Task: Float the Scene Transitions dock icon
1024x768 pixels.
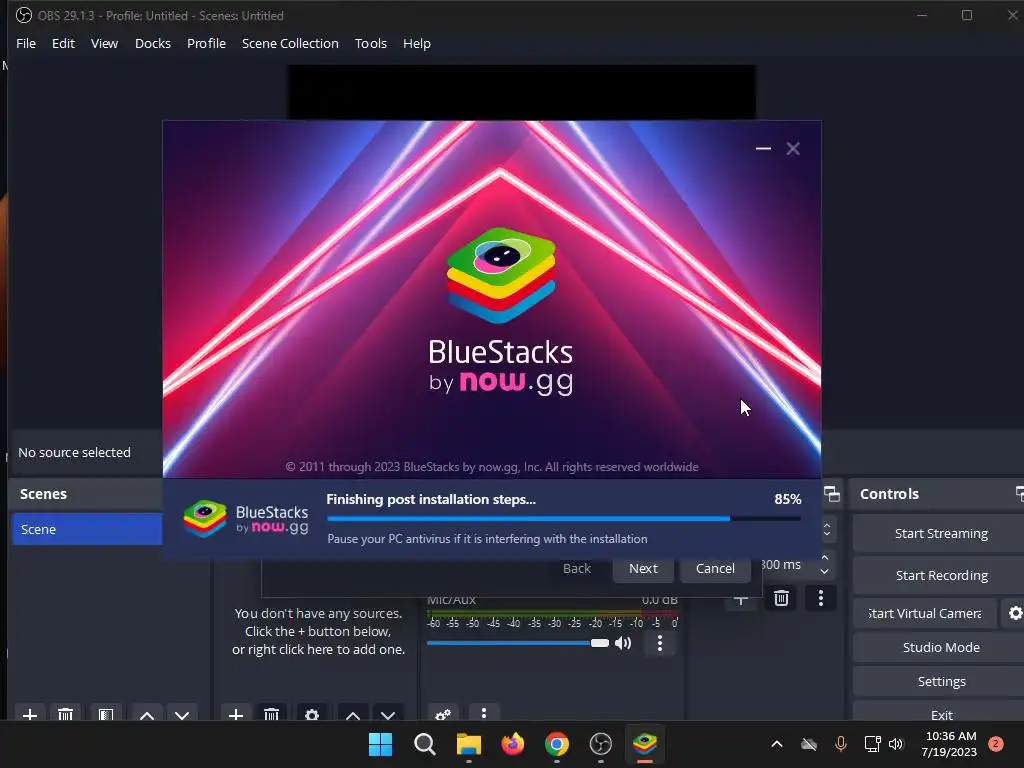Action: click(x=832, y=494)
